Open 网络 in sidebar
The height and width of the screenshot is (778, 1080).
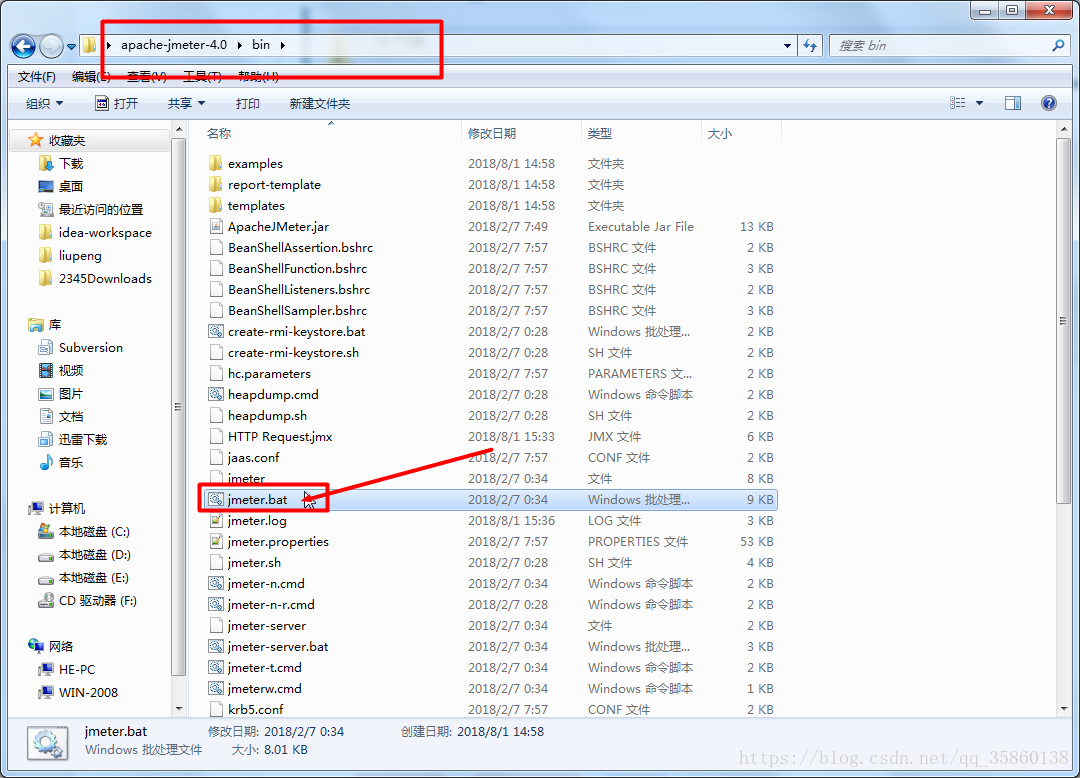tap(61, 646)
